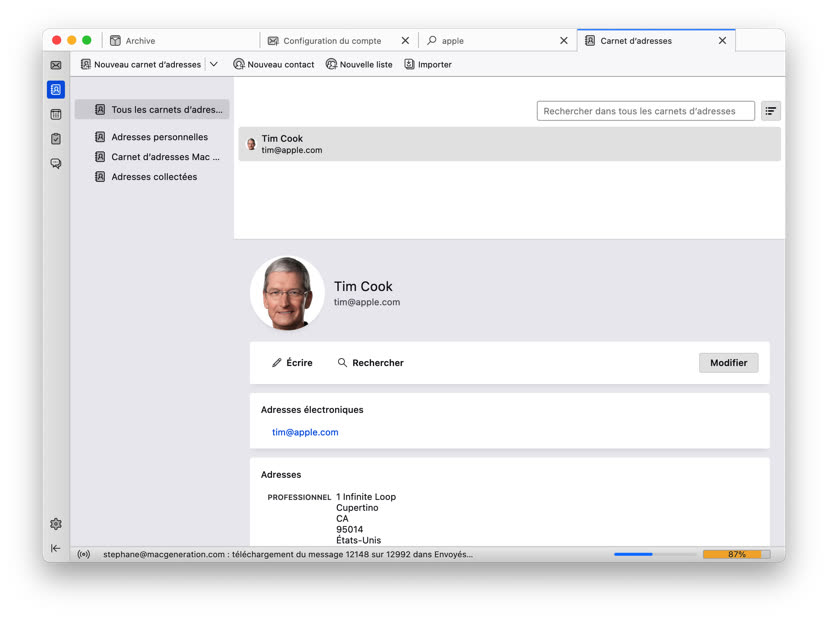Select Adresses personnelles address book
This screenshot has width=828, height=618.
click(152, 137)
